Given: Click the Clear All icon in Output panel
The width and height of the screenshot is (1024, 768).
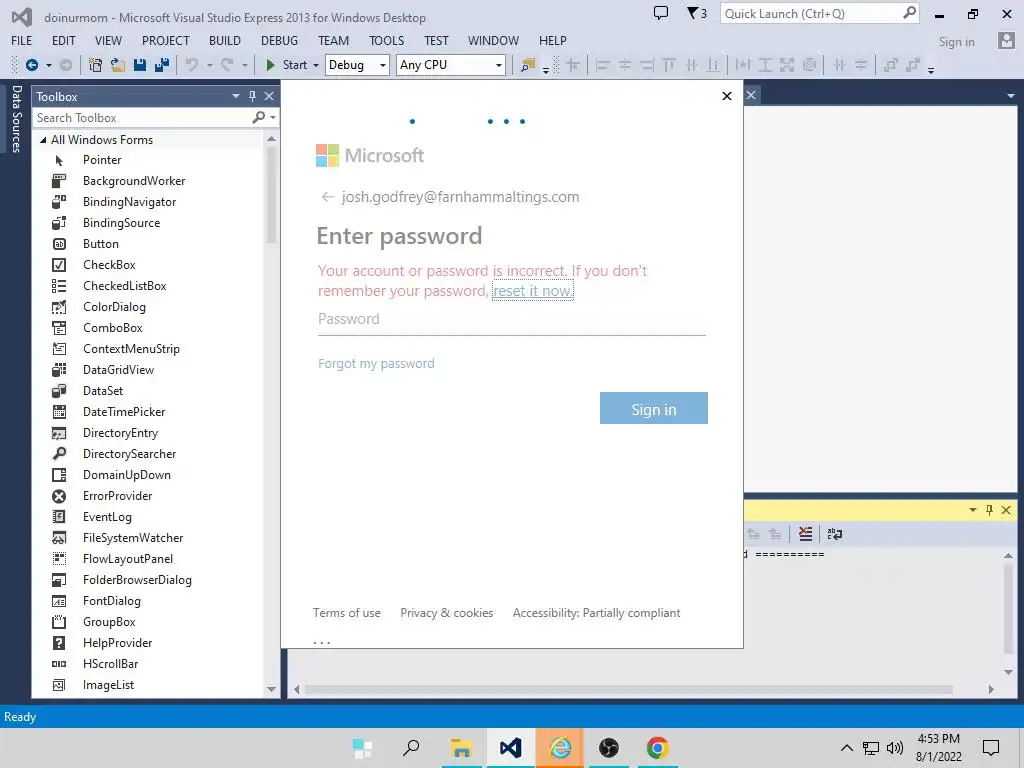Looking at the screenshot, I should [x=806, y=534].
